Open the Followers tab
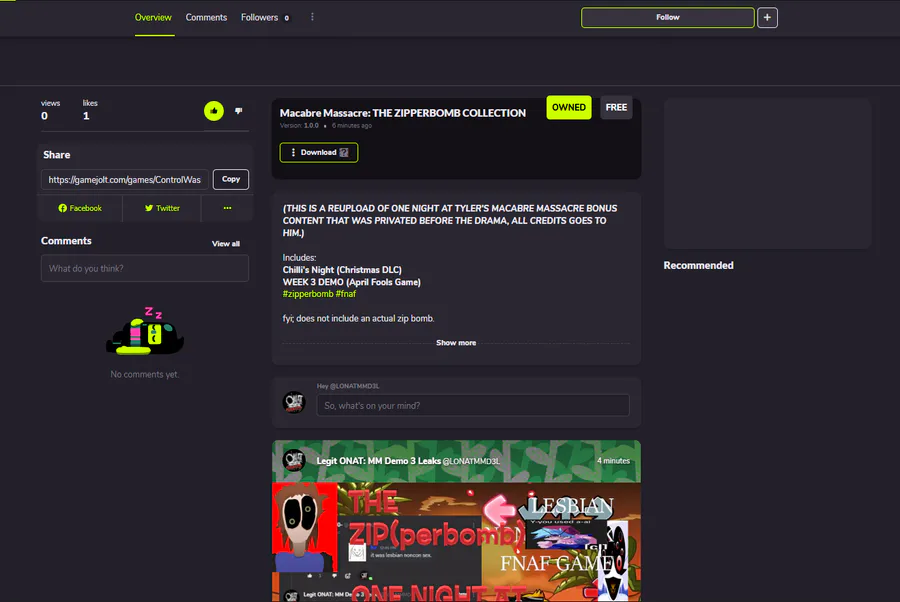Viewport: 900px width, 602px height. coord(265,18)
